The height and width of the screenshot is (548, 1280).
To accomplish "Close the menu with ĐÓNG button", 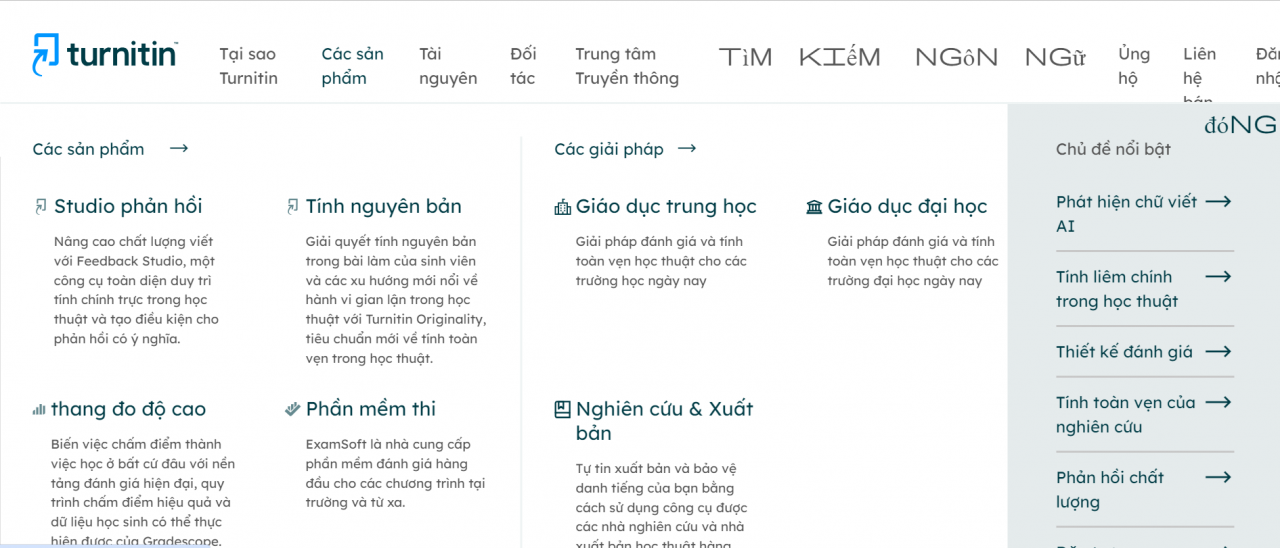I will (1240, 125).
